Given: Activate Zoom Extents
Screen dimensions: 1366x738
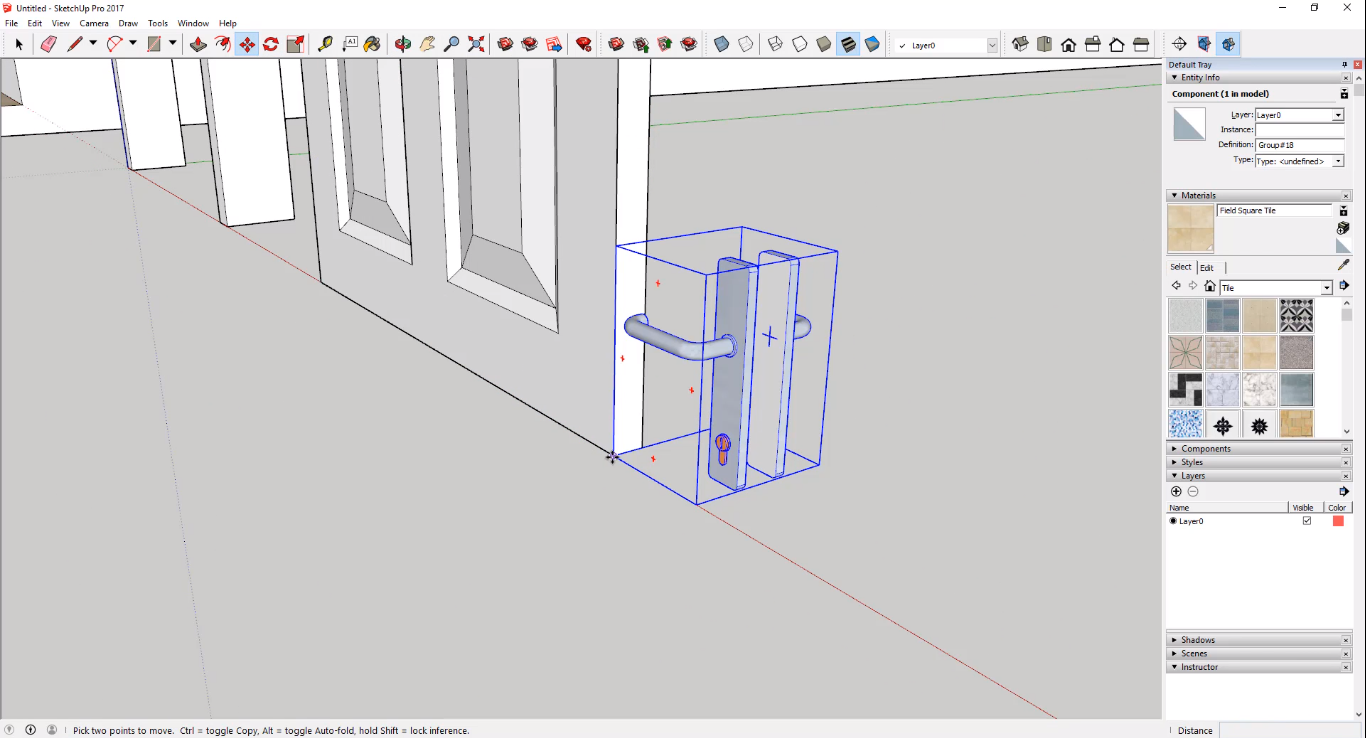Looking at the screenshot, I should pos(476,44).
